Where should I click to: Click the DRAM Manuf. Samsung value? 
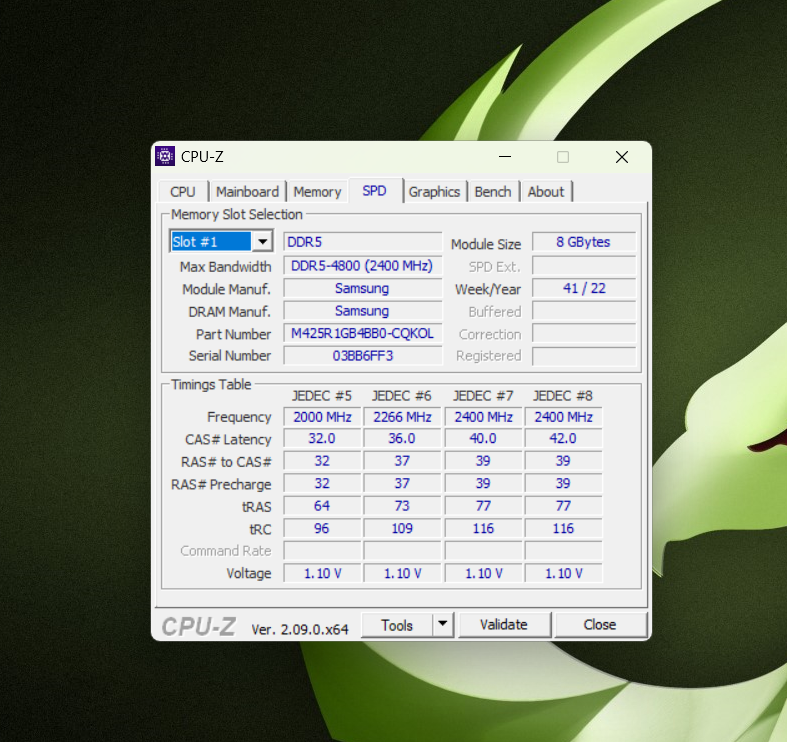362,311
